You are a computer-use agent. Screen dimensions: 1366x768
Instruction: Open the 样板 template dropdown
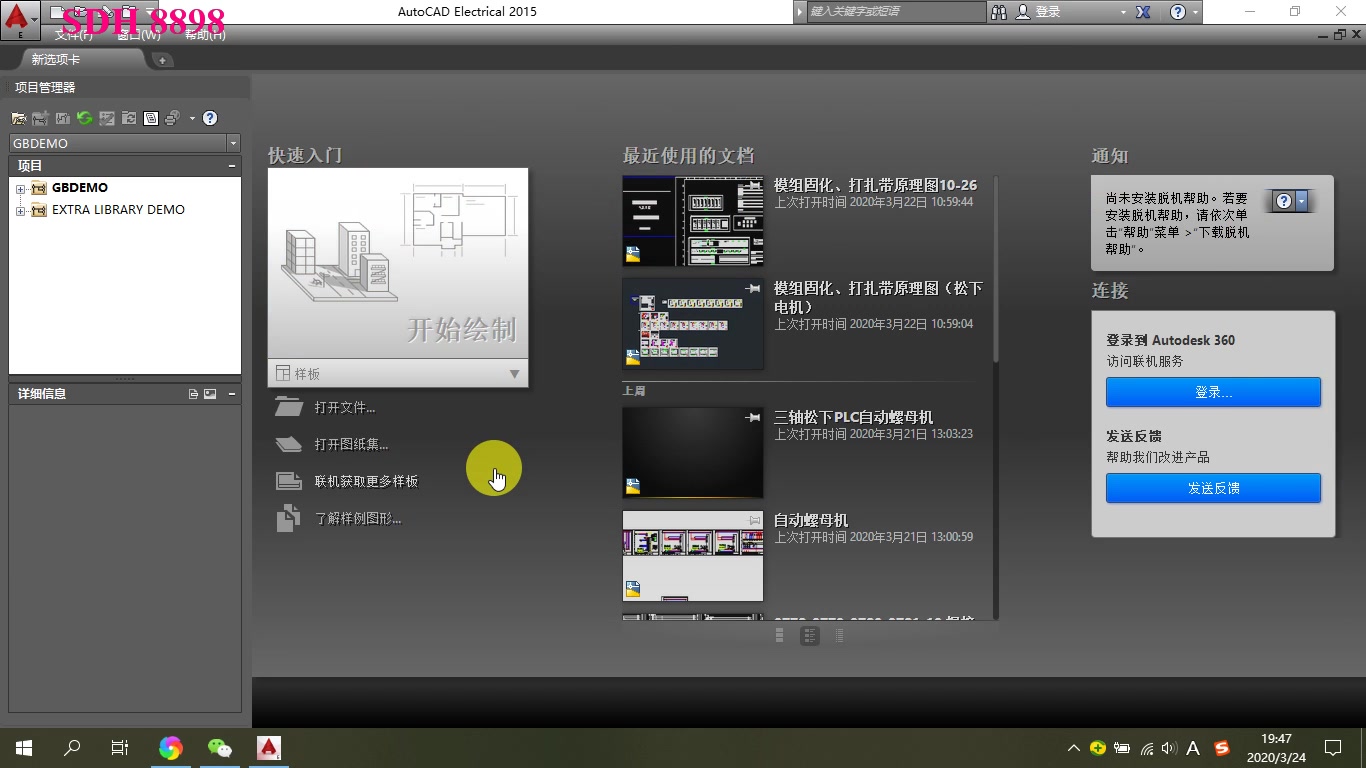point(514,374)
